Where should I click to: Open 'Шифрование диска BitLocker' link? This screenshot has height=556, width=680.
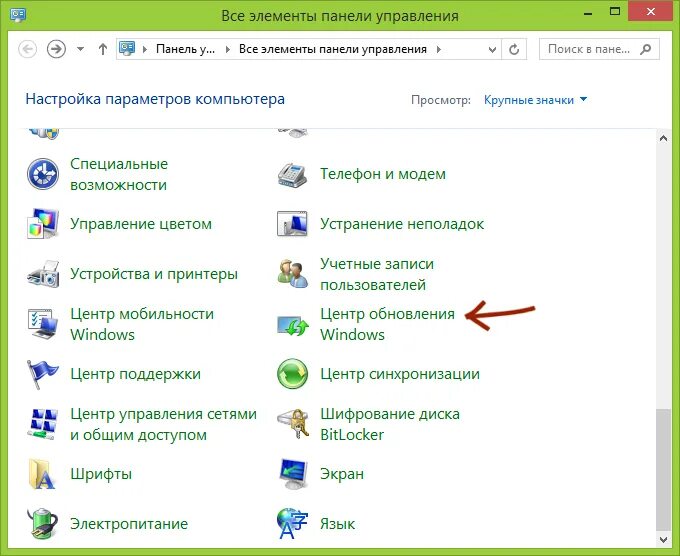390,424
